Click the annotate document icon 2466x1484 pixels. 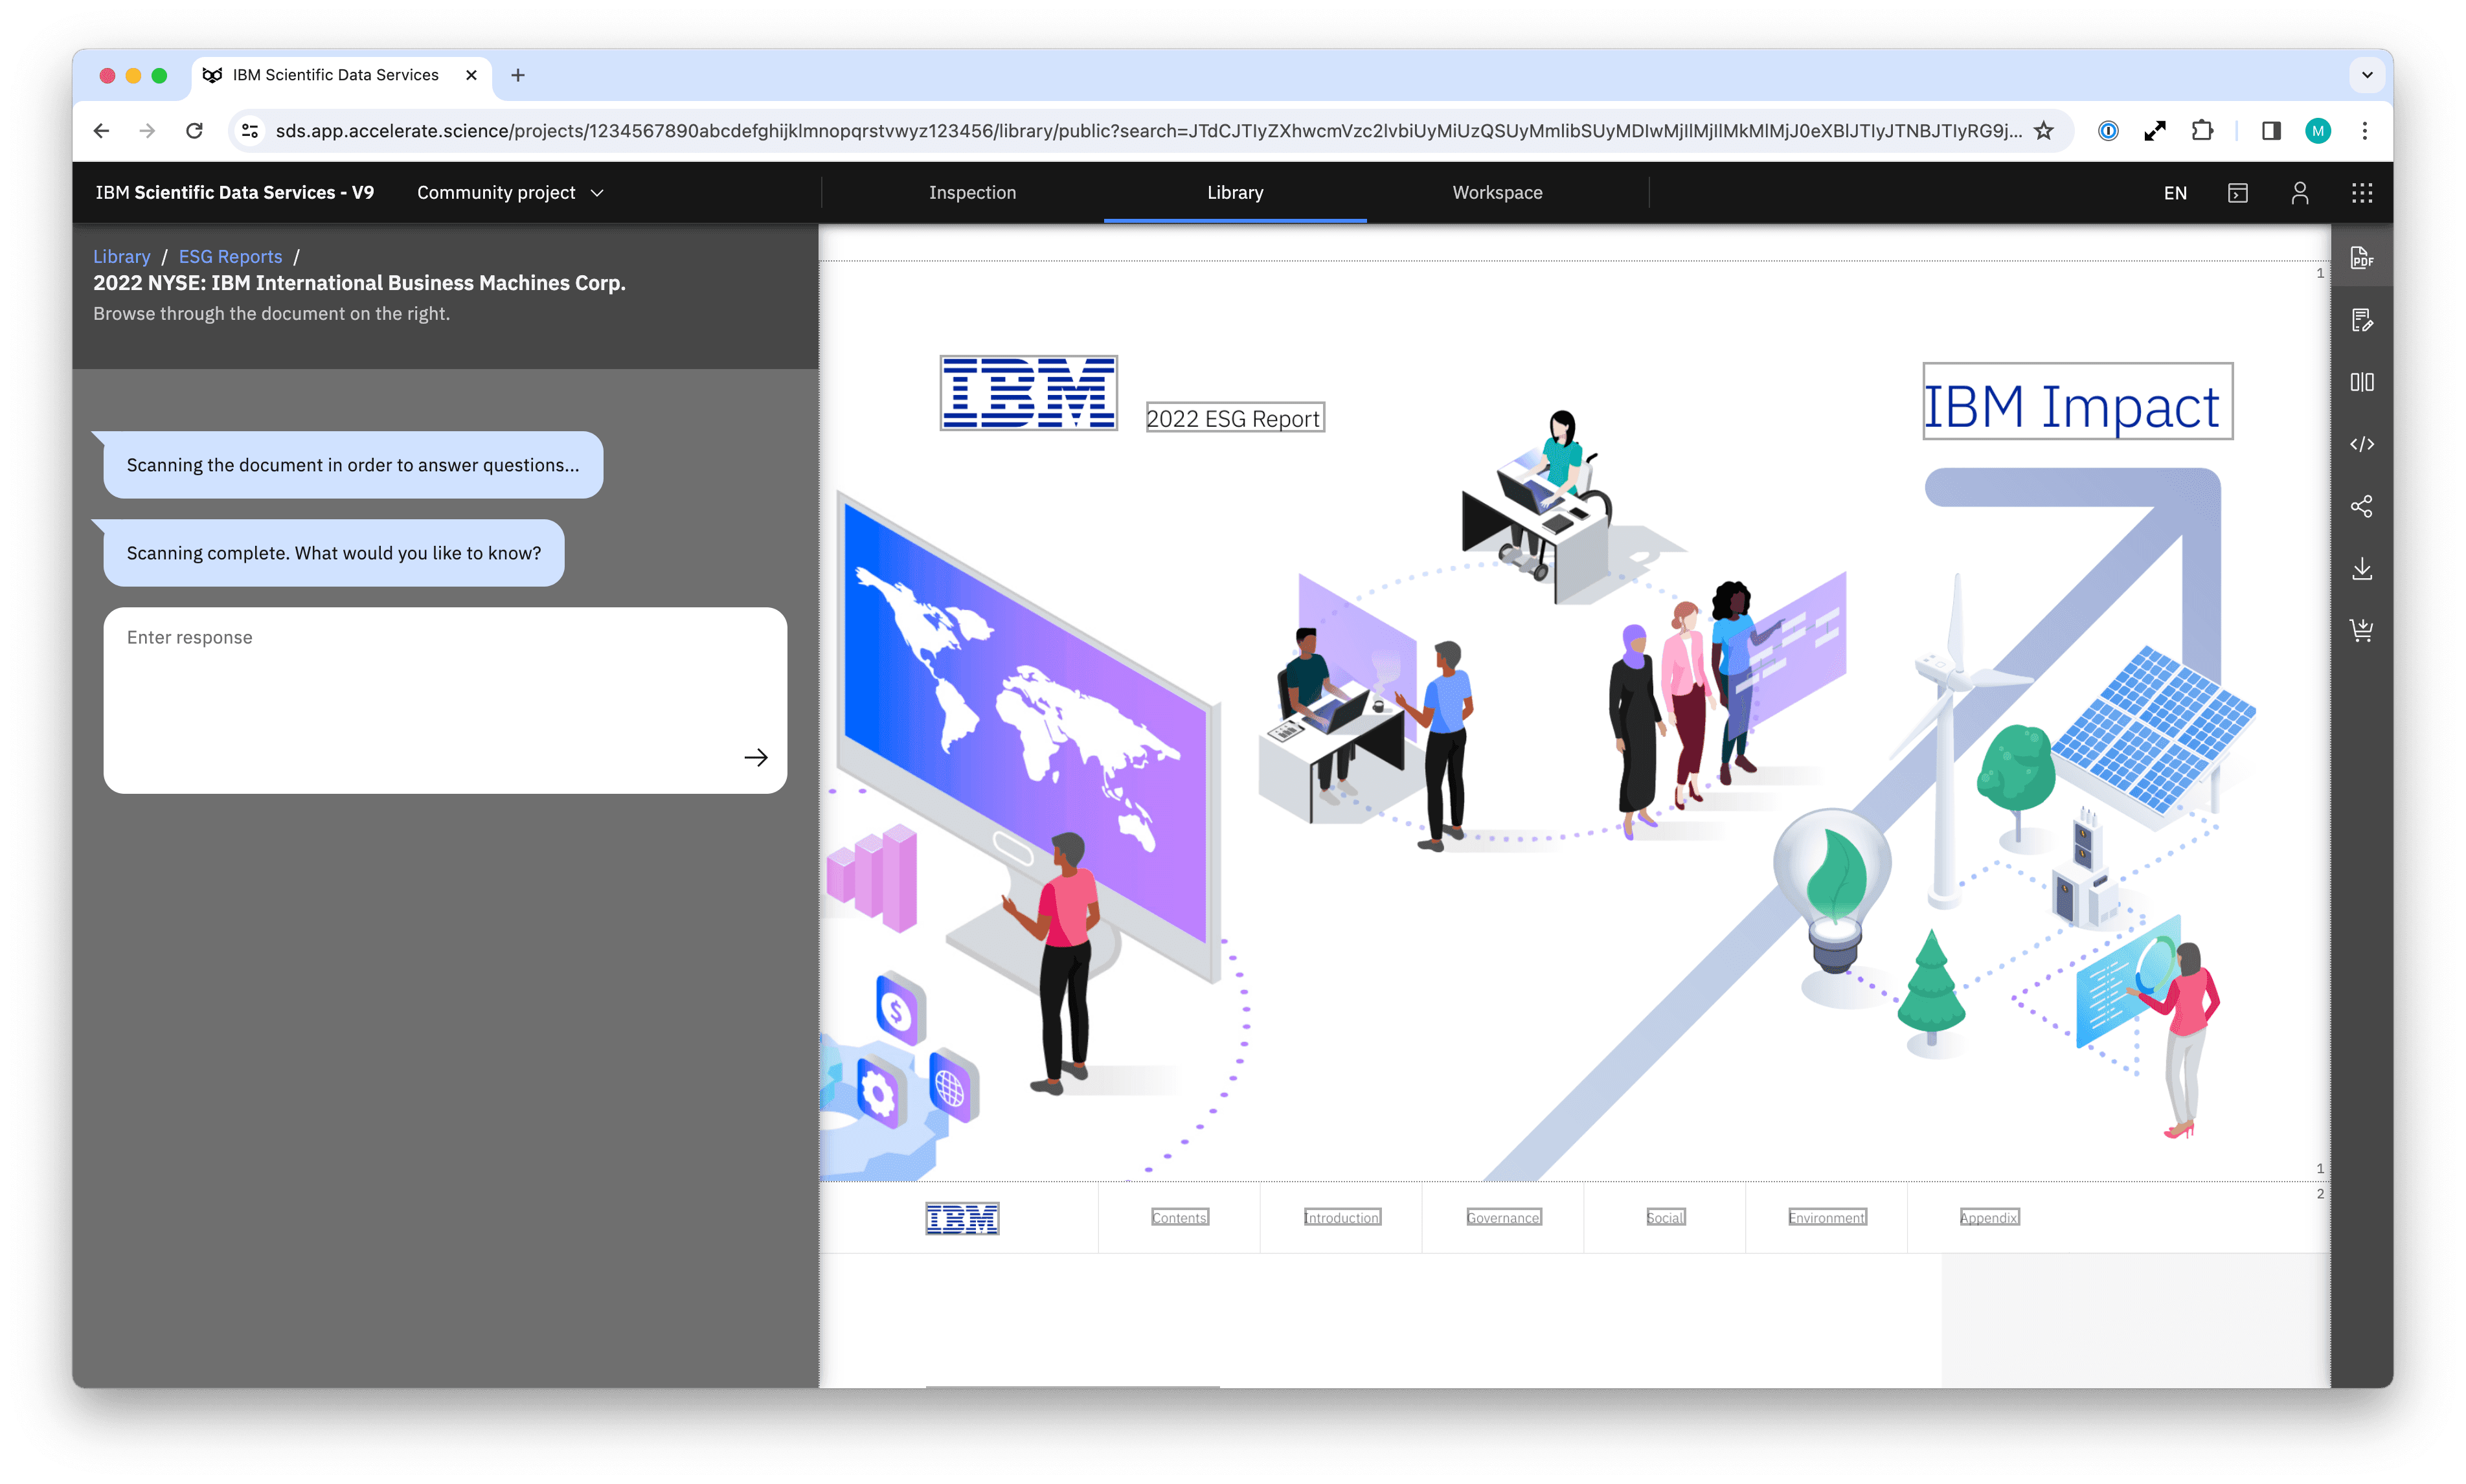click(x=2361, y=320)
